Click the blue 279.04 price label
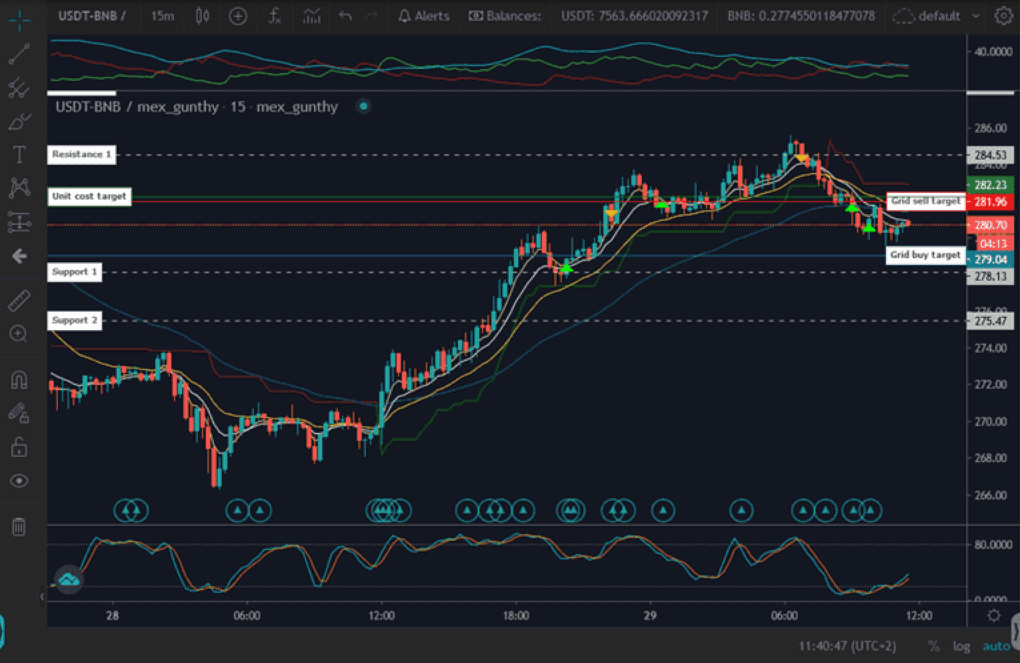The width and height of the screenshot is (1020, 663). (x=990, y=260)
